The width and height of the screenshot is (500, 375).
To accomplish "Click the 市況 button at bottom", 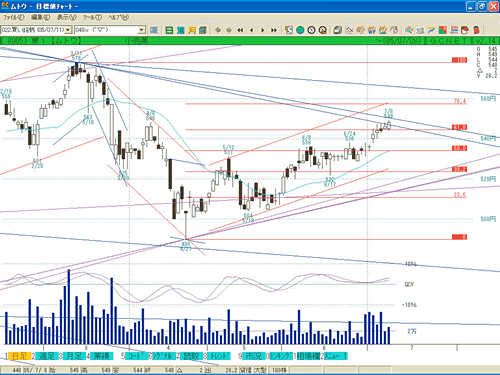I will click(253, 356).
